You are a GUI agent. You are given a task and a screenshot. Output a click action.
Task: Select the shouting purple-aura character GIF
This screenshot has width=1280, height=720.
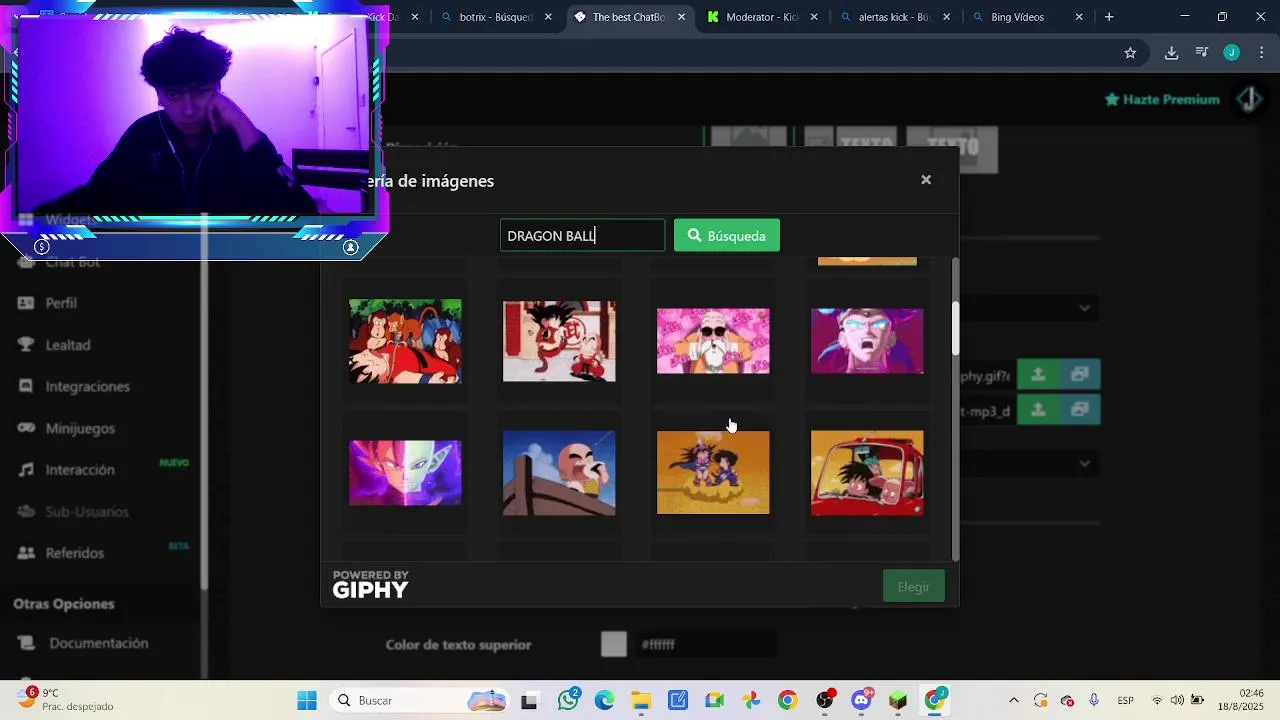point(867,341)
